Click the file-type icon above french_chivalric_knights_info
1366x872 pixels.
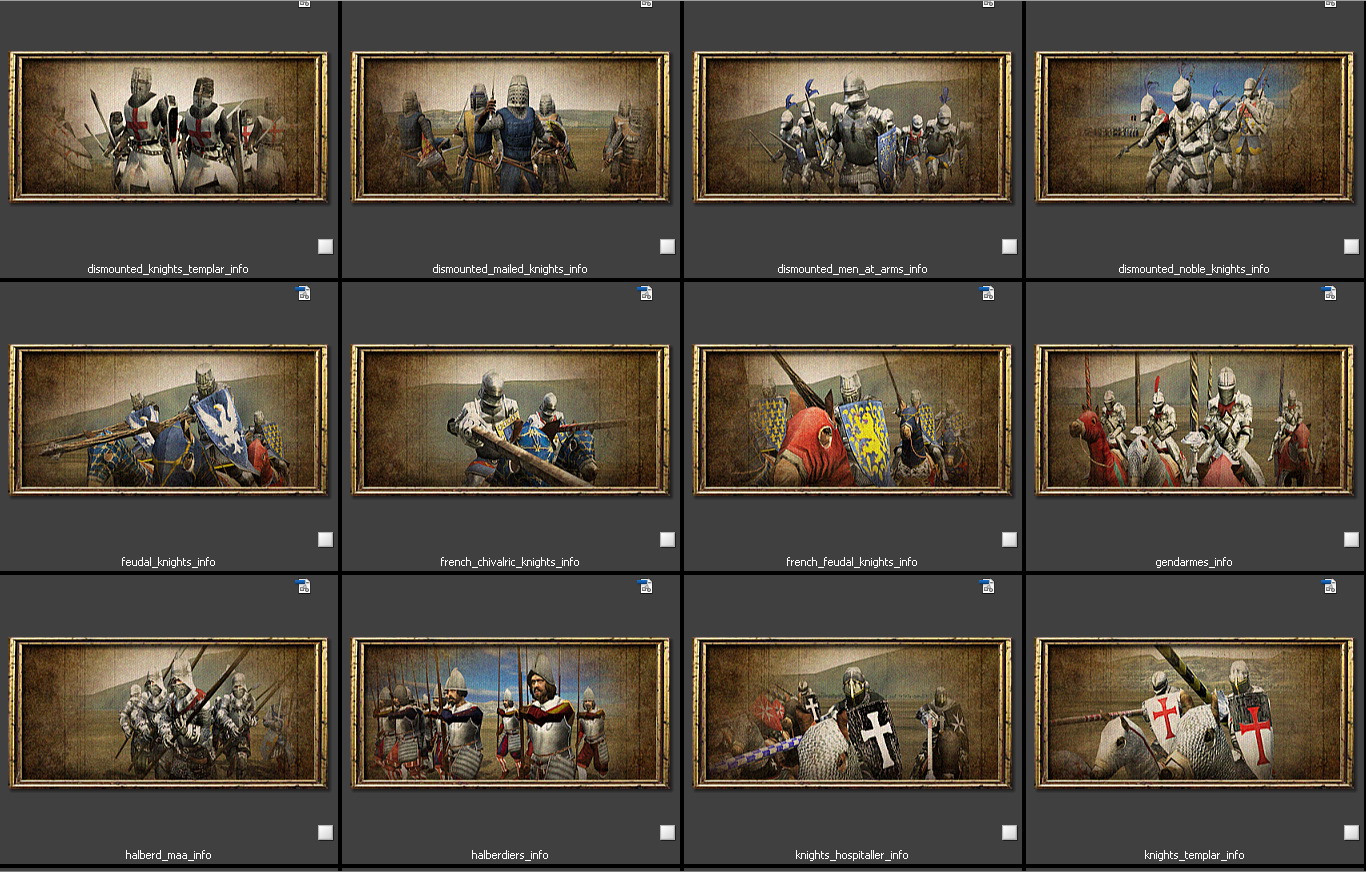coord(646,293)
